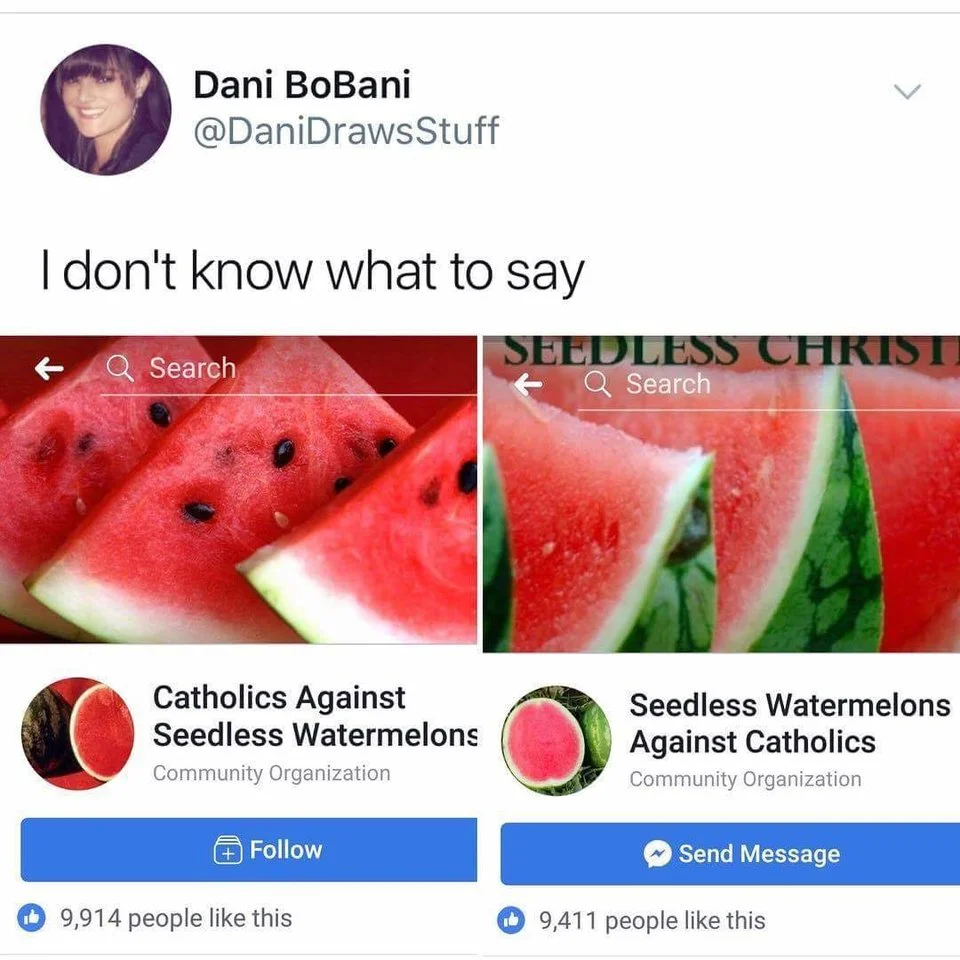The height and width of the screenshot is (960, 960).
Task: Click the Dani BoBani display name
Action: click(x=301, y=85)
